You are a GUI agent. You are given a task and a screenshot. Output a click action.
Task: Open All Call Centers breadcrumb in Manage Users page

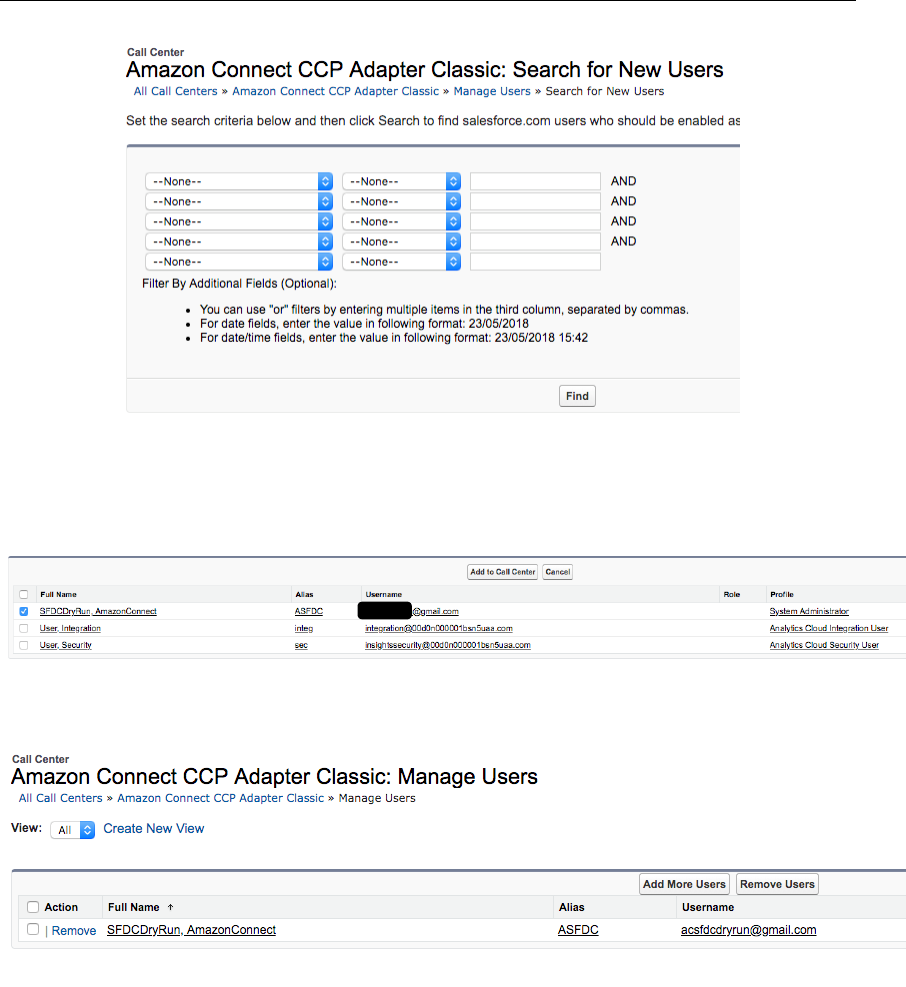pyautogui.click(x=60, y=798)
